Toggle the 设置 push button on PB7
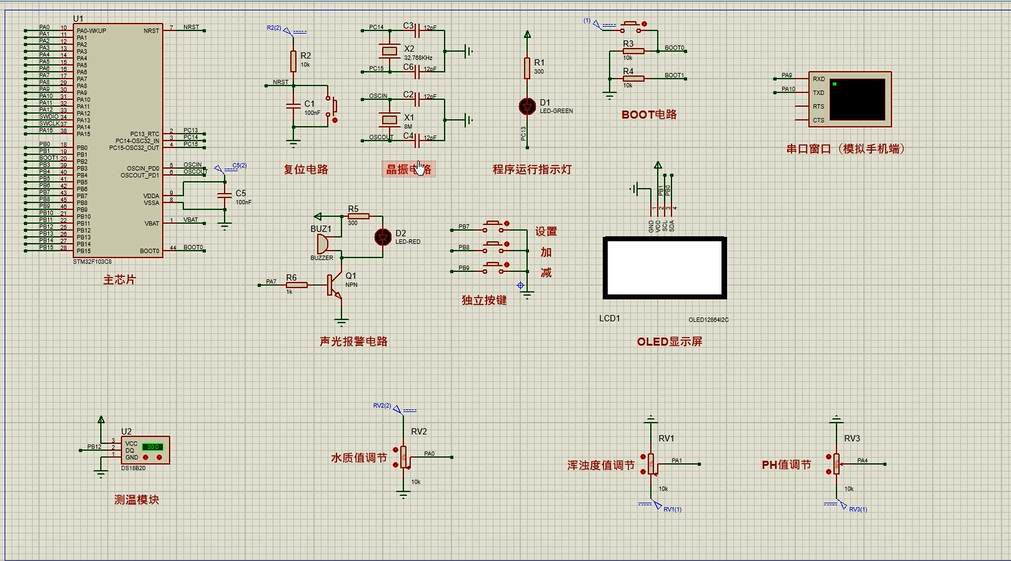1011x561 pixels. click(x=495, y=226)
